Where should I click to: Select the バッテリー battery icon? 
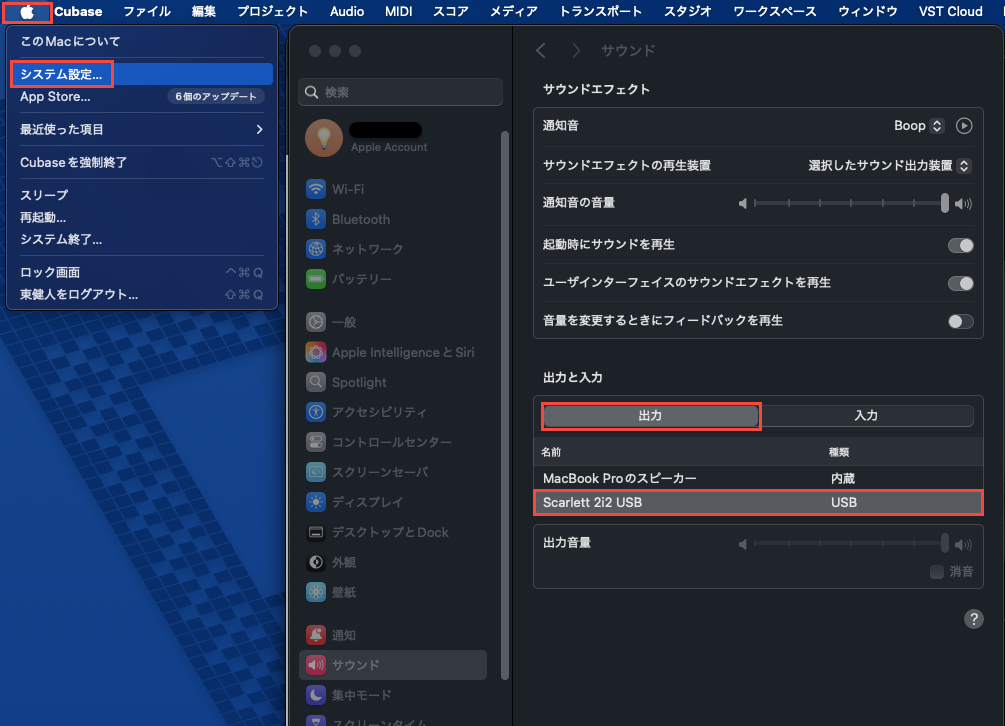coord(316,279)
